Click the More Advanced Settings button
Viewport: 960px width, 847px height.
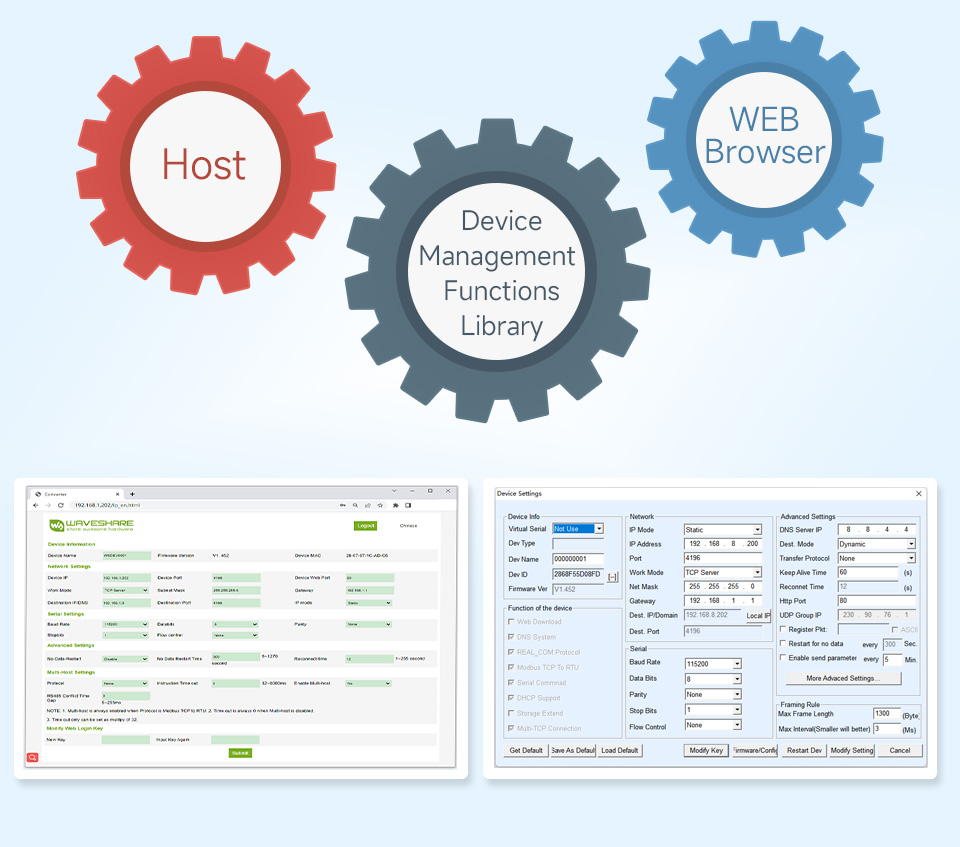coord(843,678)
